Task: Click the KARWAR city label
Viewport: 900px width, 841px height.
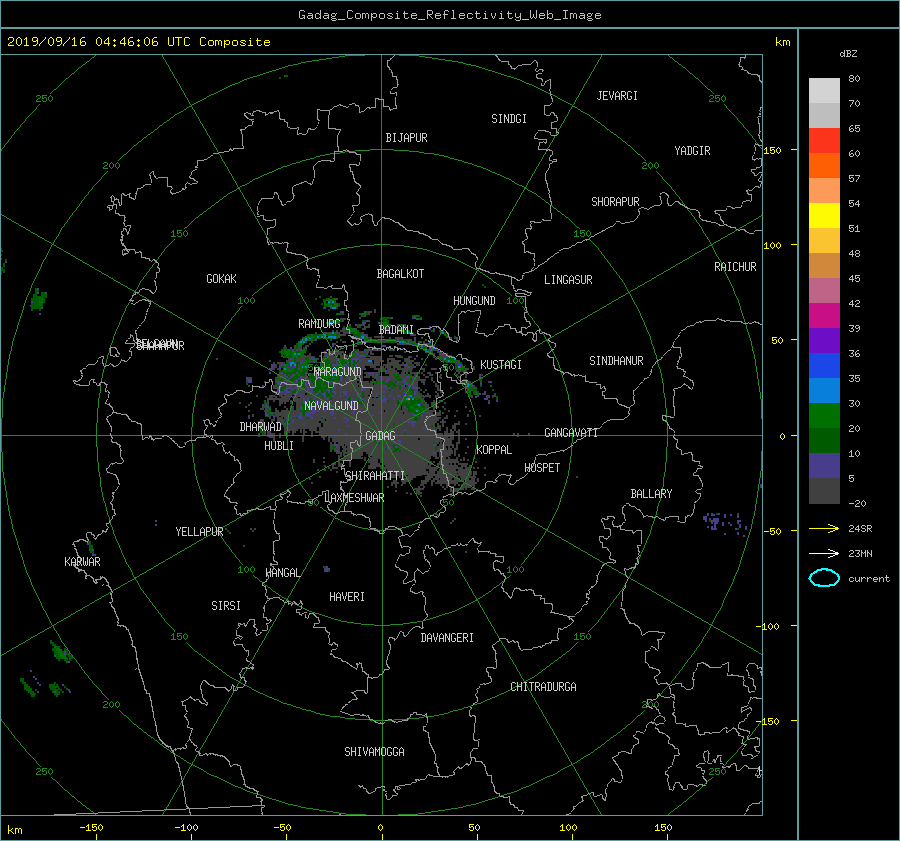Action: click(82, 562)
